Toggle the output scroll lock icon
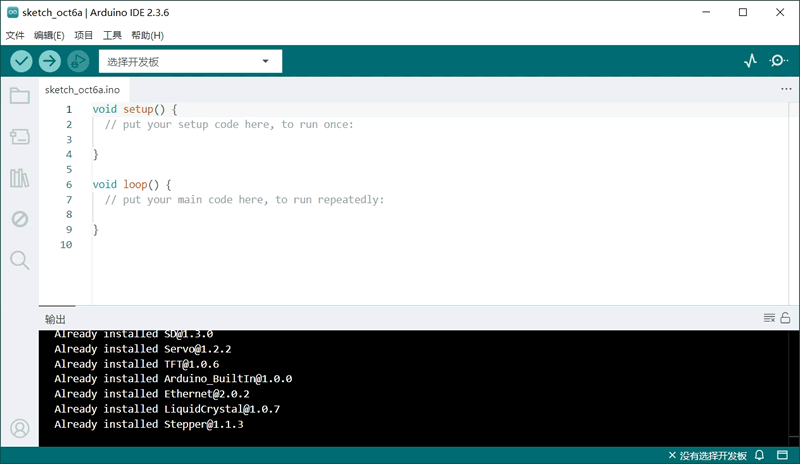The height and width of the screenshot is (464, 800). pyautogui.click(x=785, y=318)
